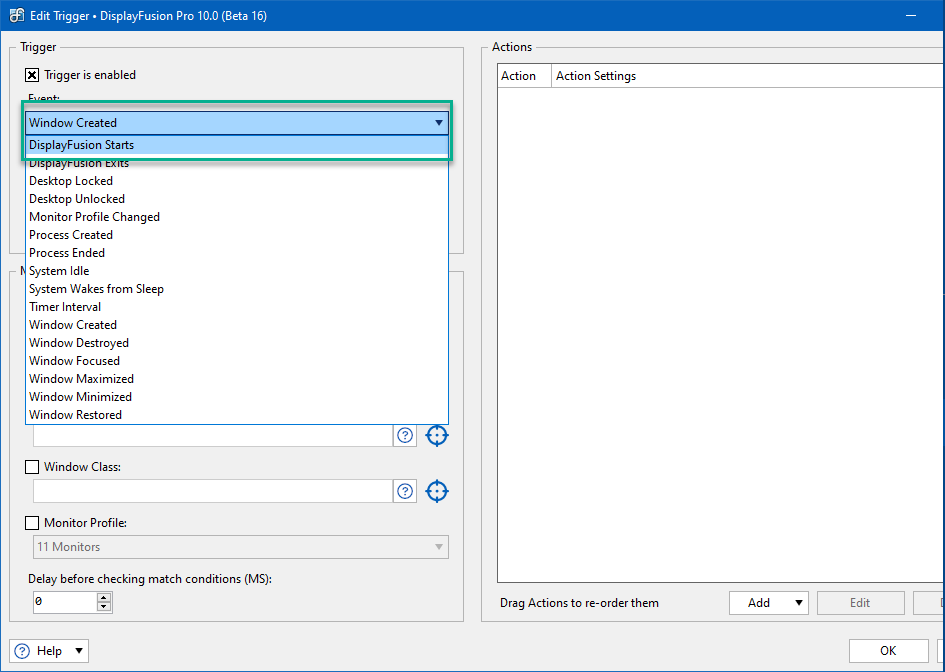Select Desktop Unlocked event
Image resolution: width=945 pixels, height=672 pixels.
237,199
